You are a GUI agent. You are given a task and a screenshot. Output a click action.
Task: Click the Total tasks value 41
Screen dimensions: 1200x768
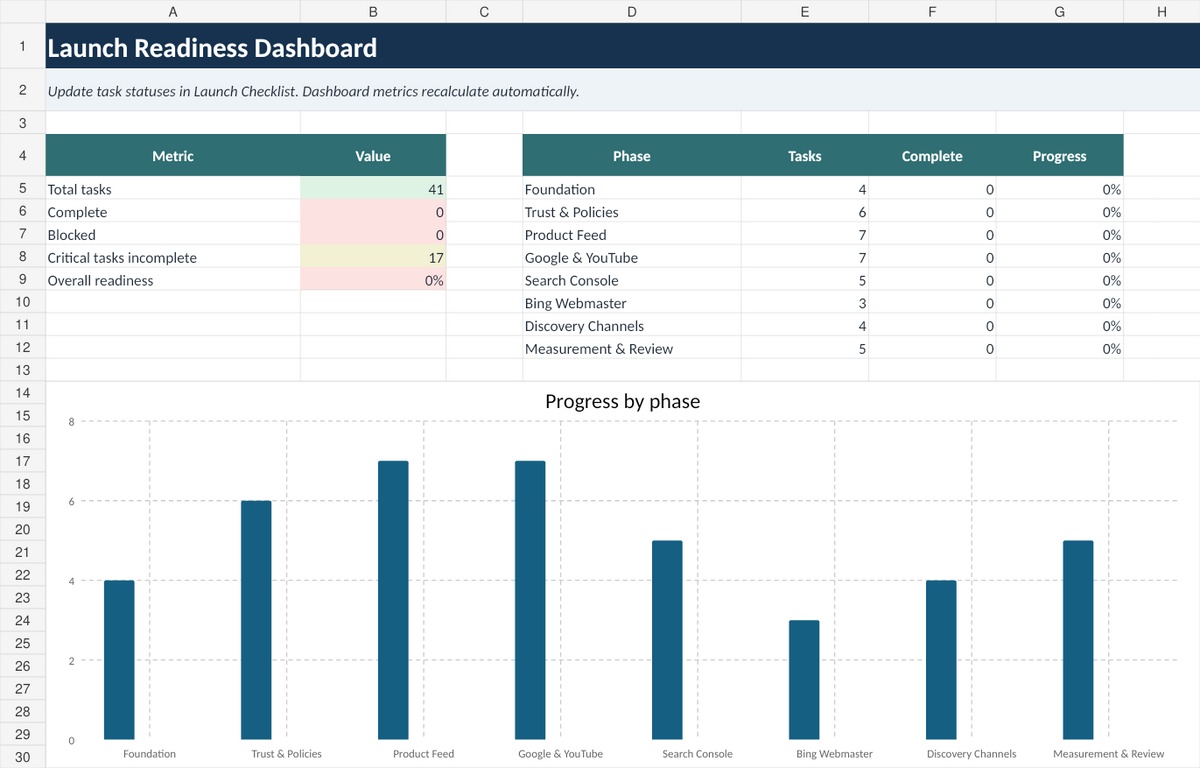coord(373,189)
